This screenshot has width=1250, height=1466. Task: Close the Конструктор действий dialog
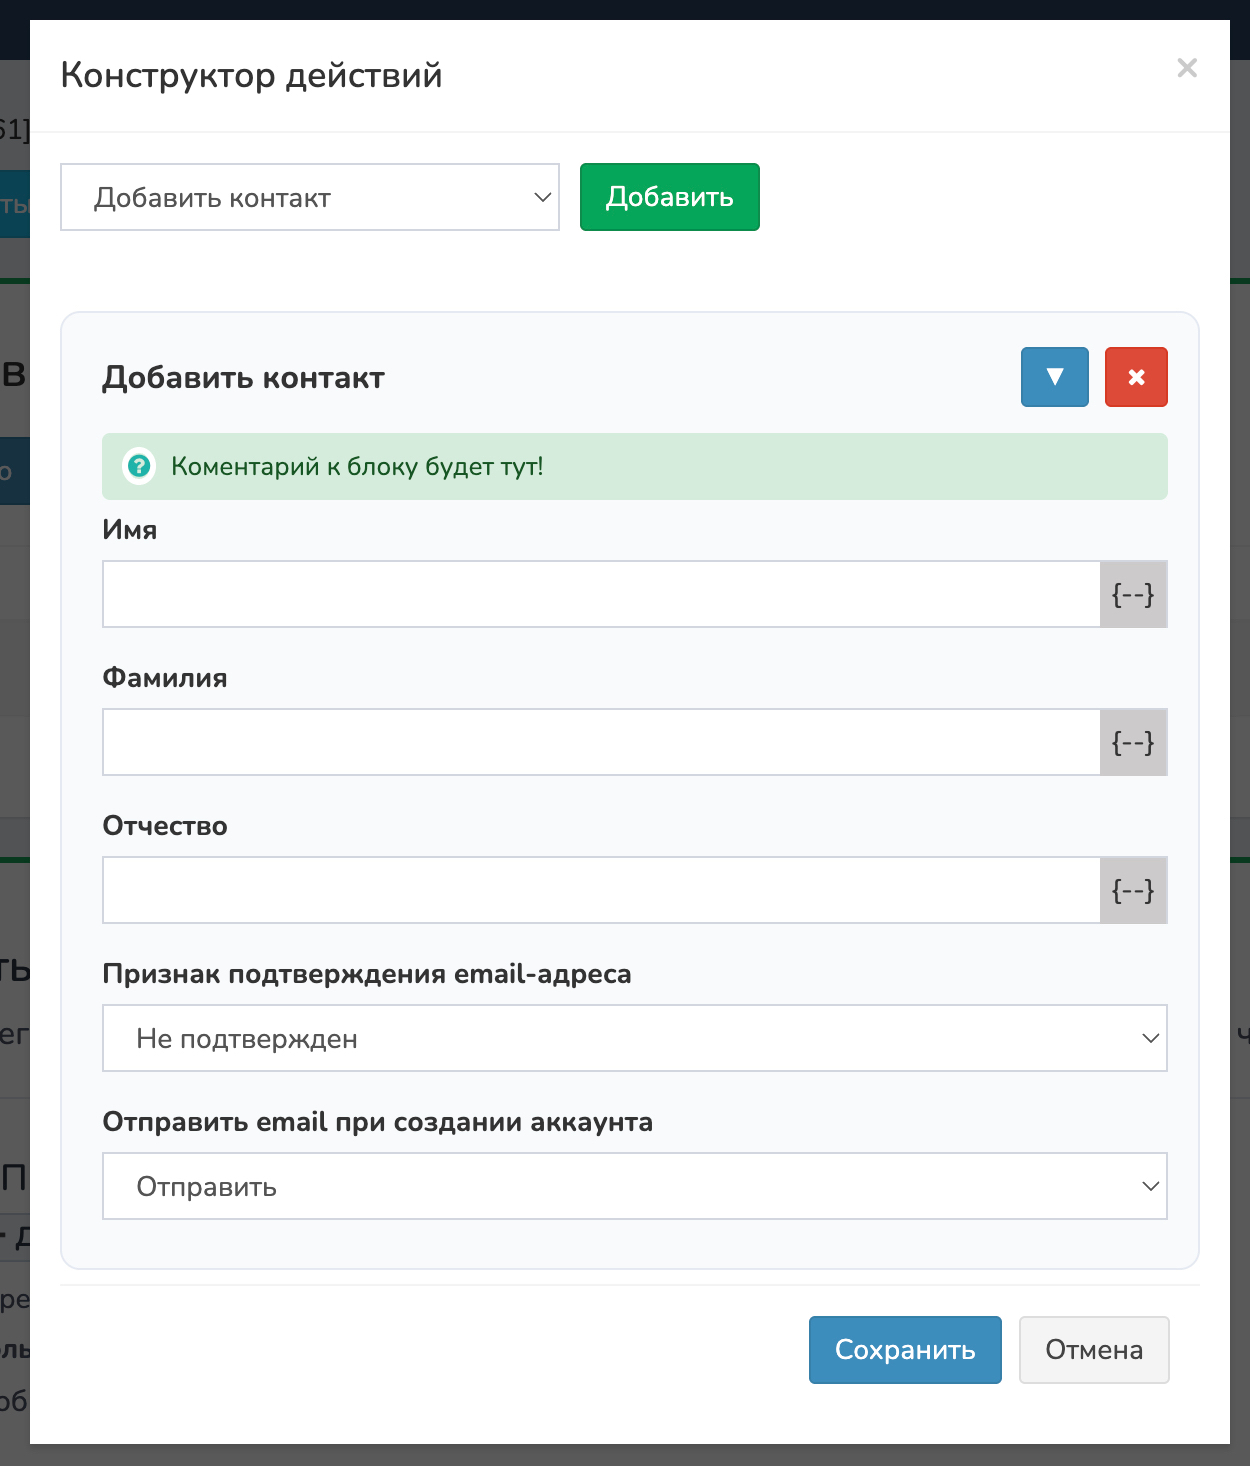(x=1187, y=68)
